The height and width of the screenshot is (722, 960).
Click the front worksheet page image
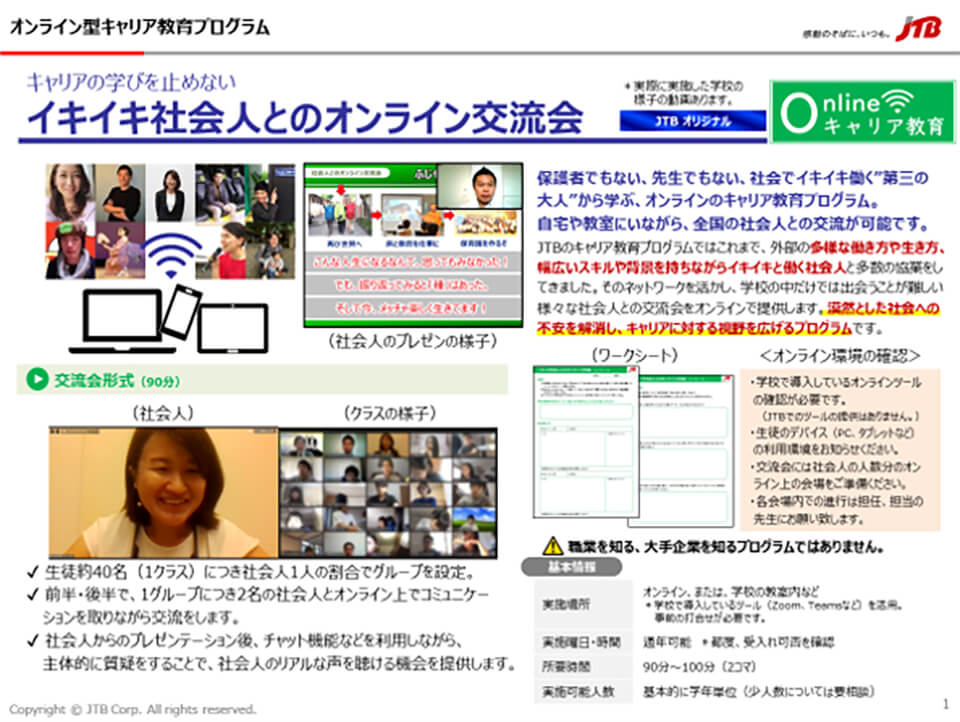tap(586, 442)
